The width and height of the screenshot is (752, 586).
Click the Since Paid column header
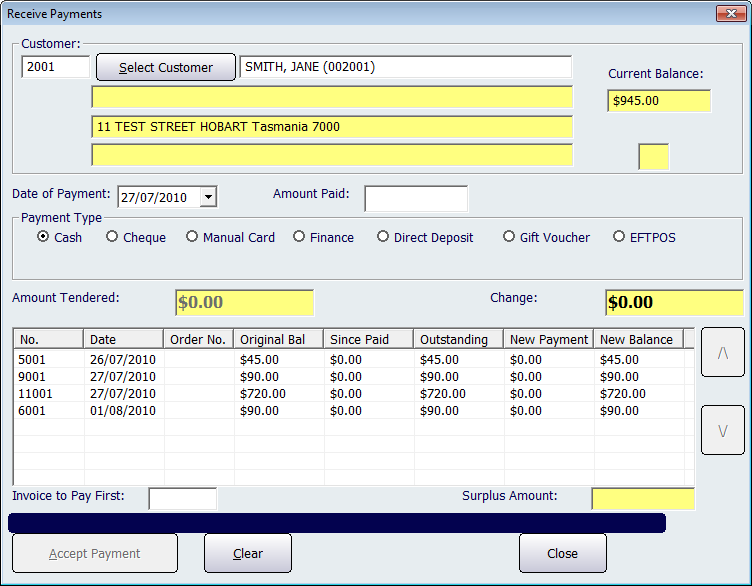pos(369,339)
